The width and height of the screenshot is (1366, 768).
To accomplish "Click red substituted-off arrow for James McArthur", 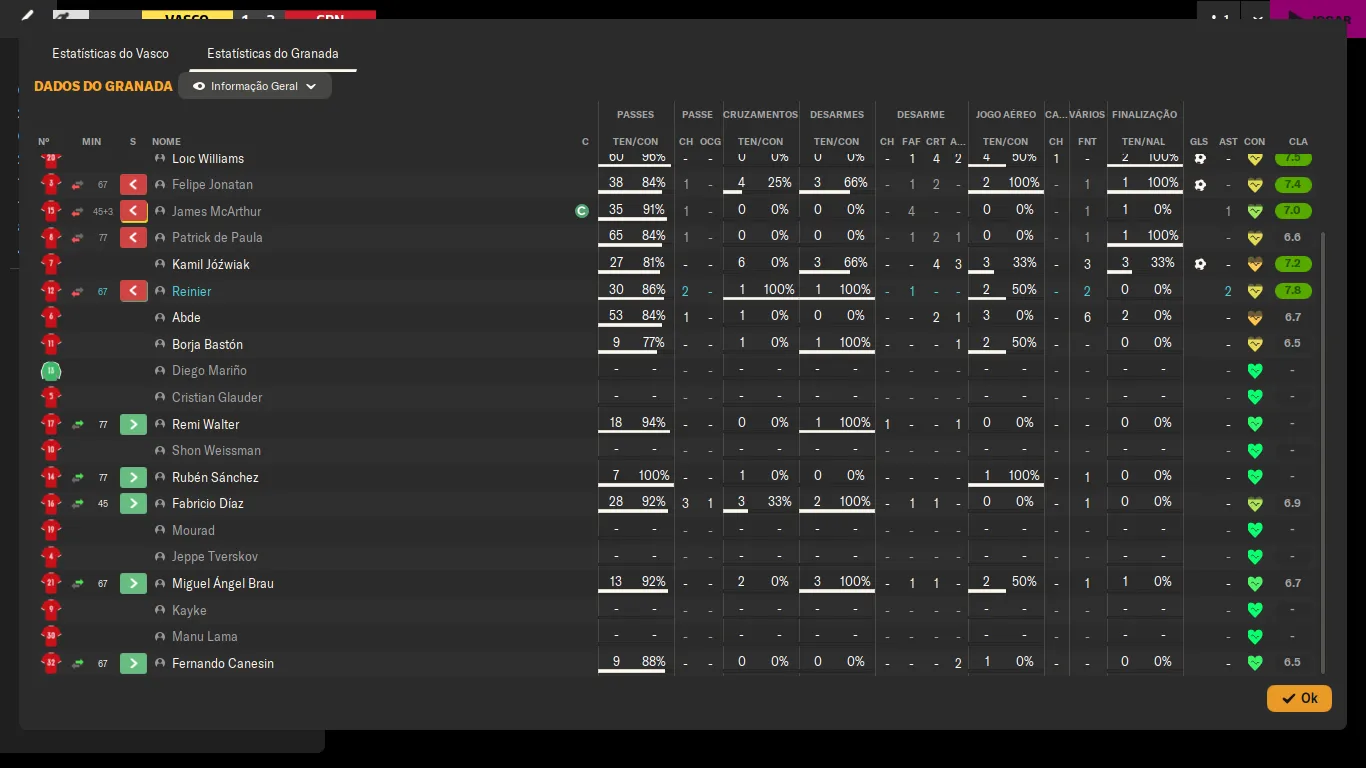I will [x=133, y=211].
